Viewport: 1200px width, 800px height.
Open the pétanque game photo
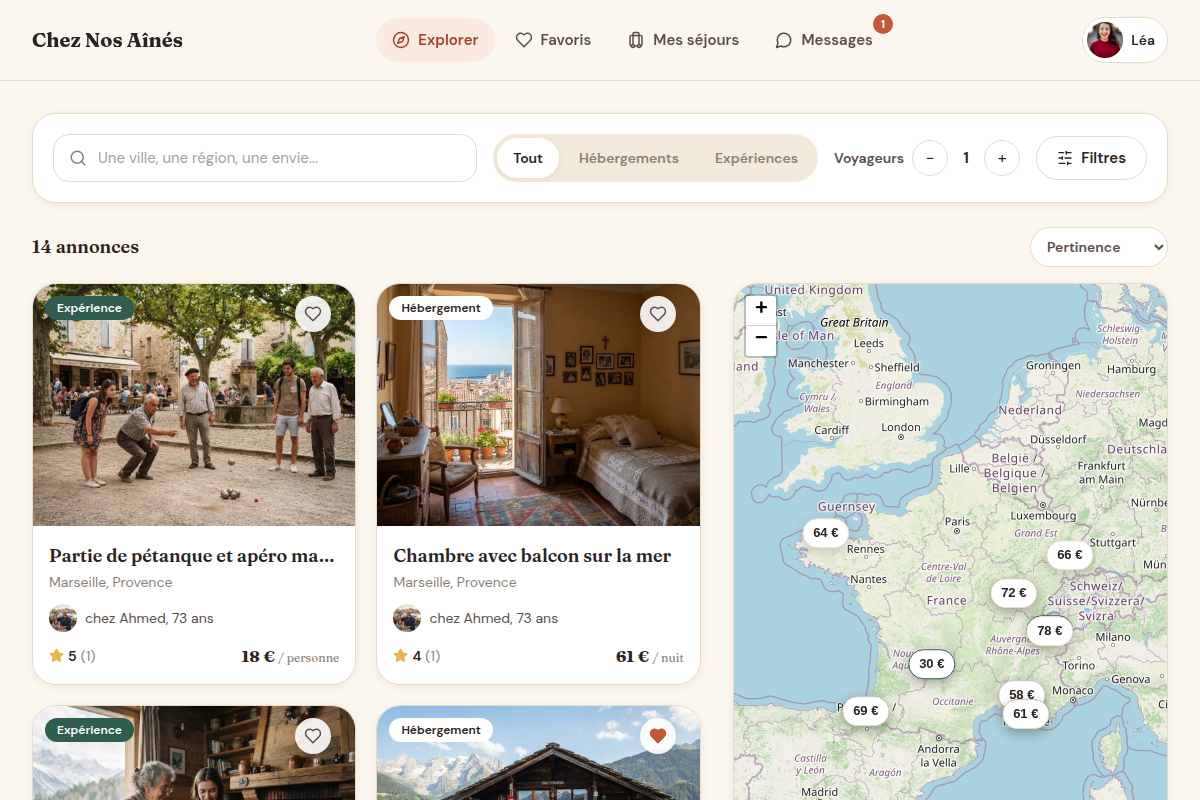(194, 405)
